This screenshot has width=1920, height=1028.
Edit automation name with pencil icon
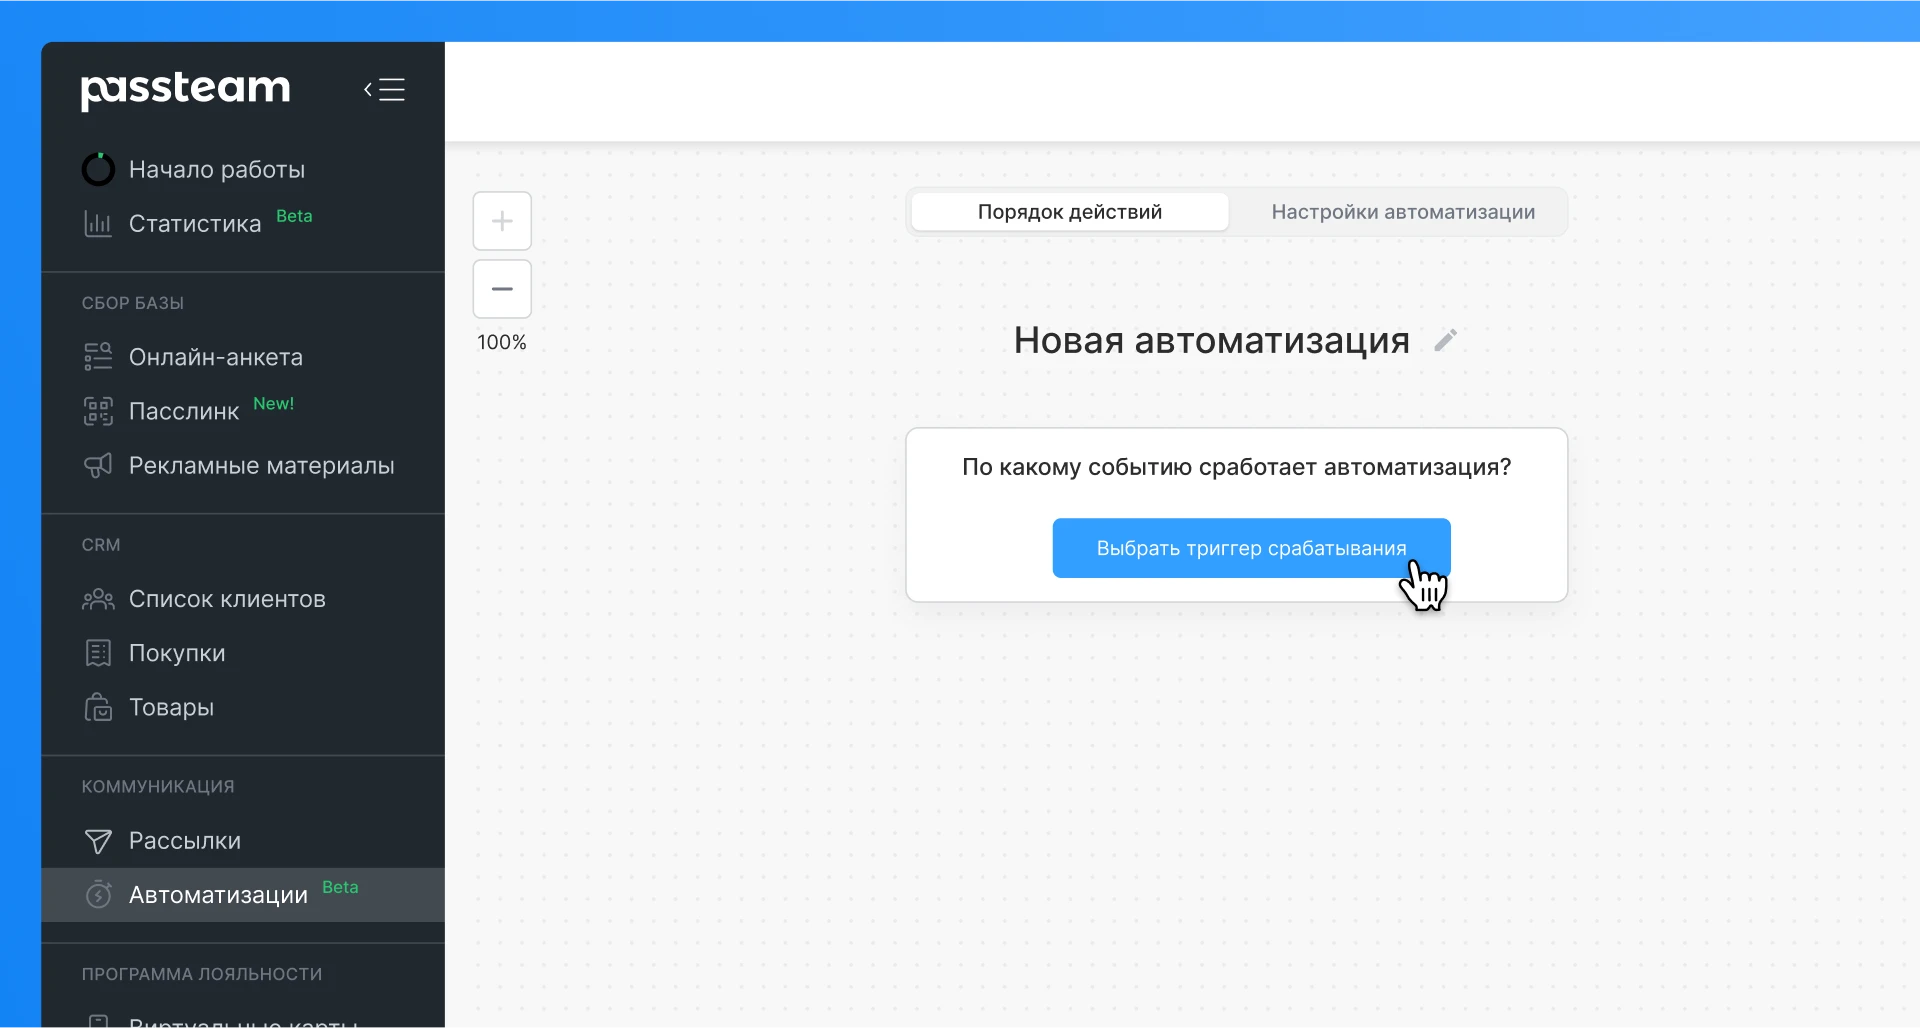pyautogui.click(x=1445, y=341)
